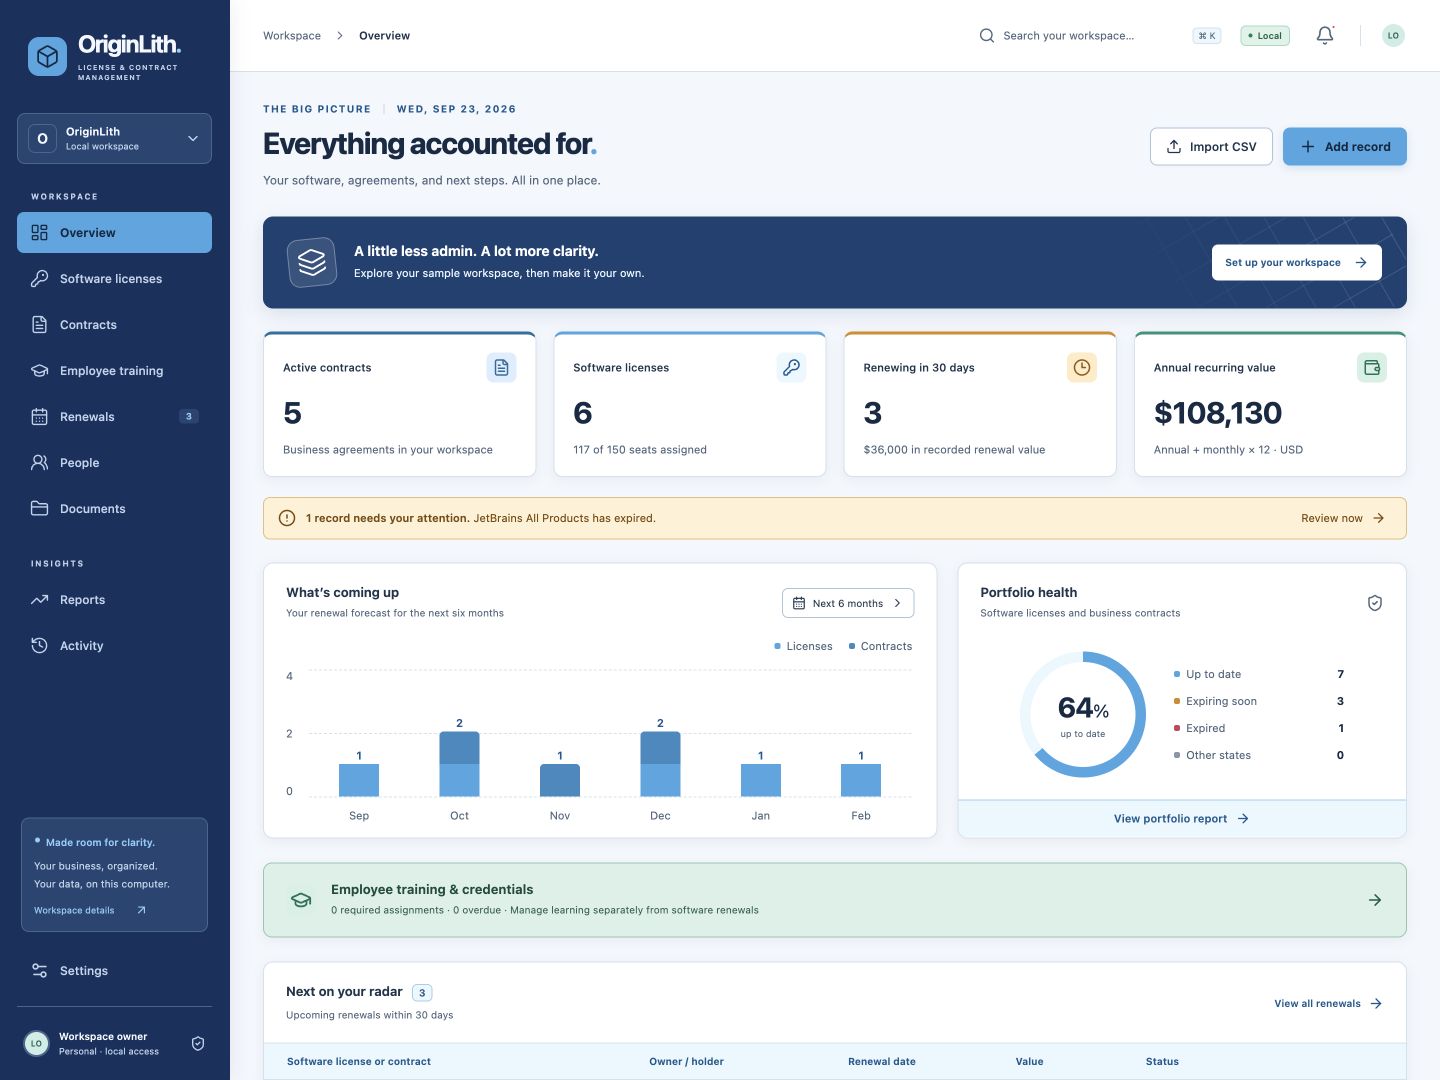Click the Licenses legend color dot
Screen dimensions: 1440x1080
(777, 646)
